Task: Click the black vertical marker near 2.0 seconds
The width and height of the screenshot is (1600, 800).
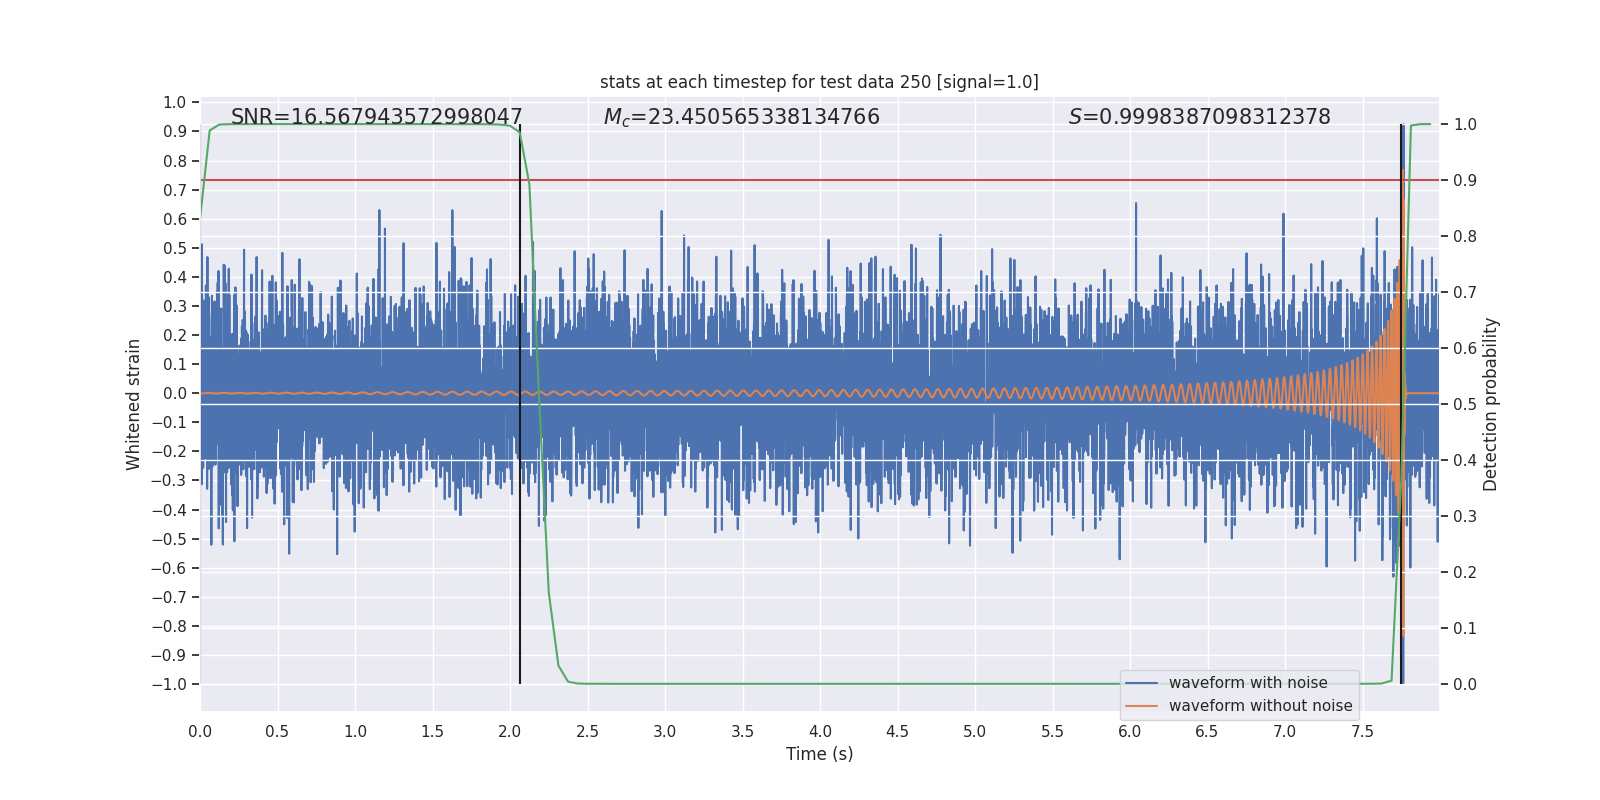Action: 520,404
